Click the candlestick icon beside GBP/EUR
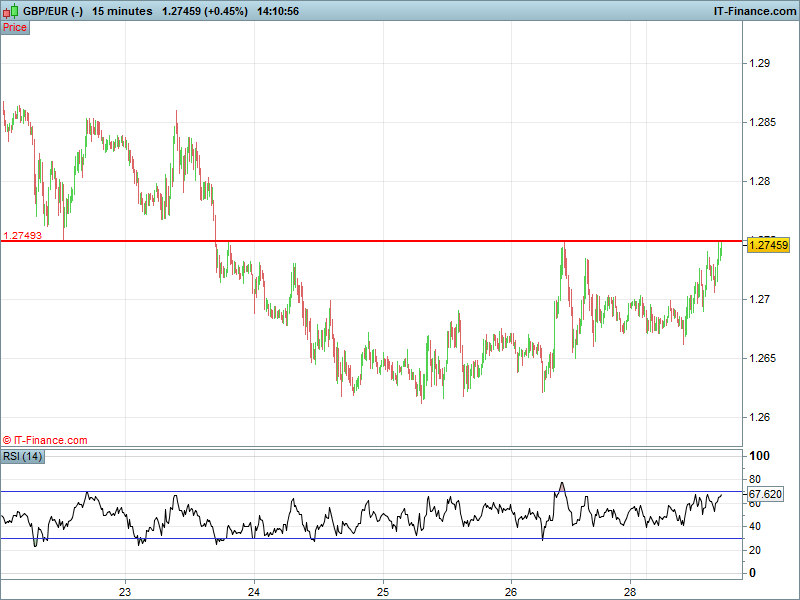 pyautogui.click(x=12, y=11)
